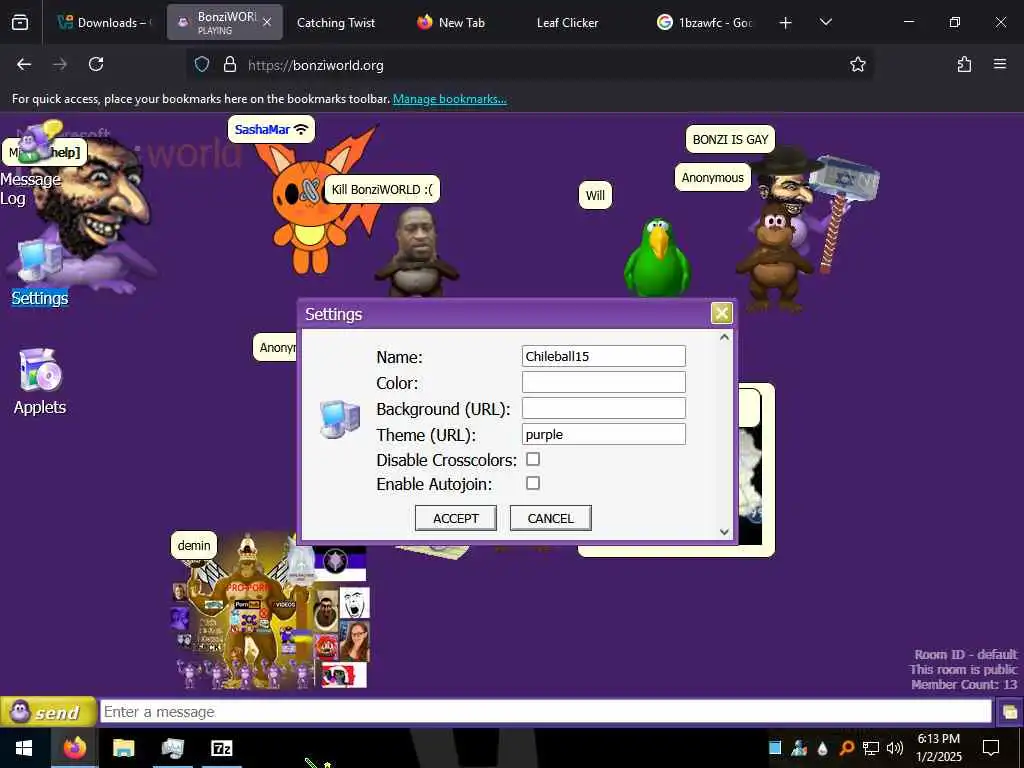Switch to the New Tab tab
This screenshot has width=1024, height=768.
(451, 22)
